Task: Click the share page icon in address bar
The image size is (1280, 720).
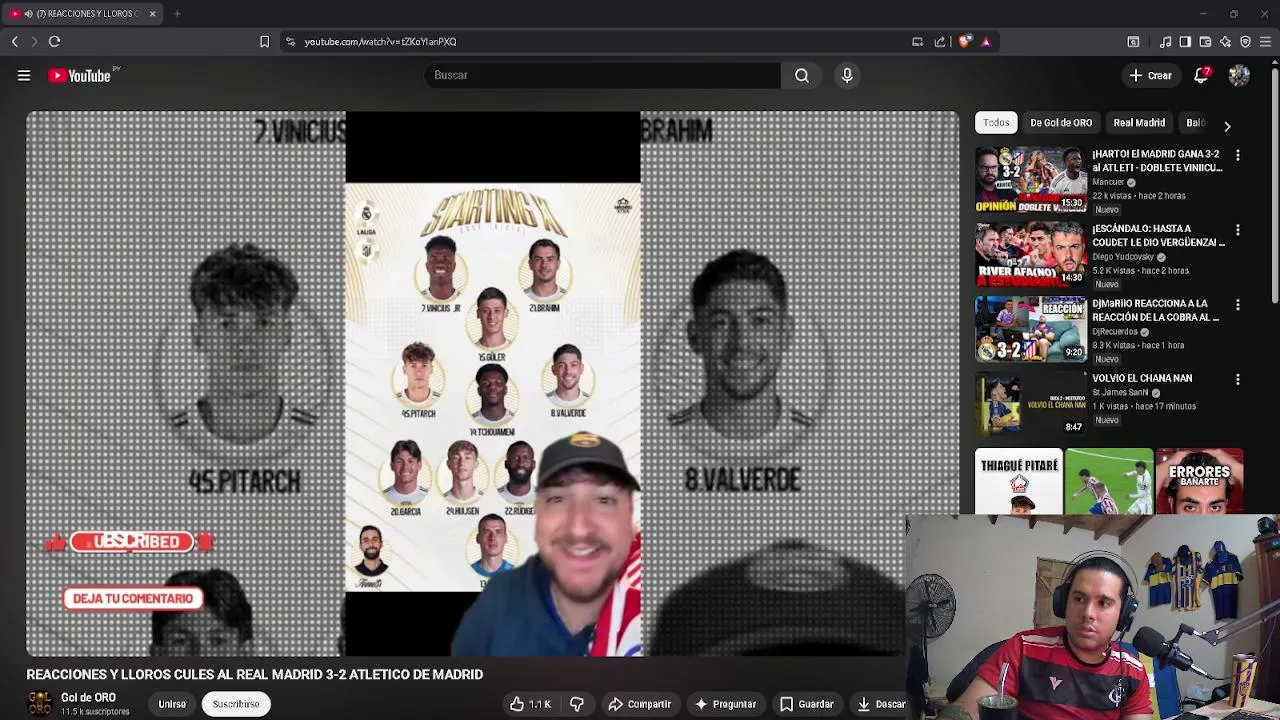Action: coord(940,41)
